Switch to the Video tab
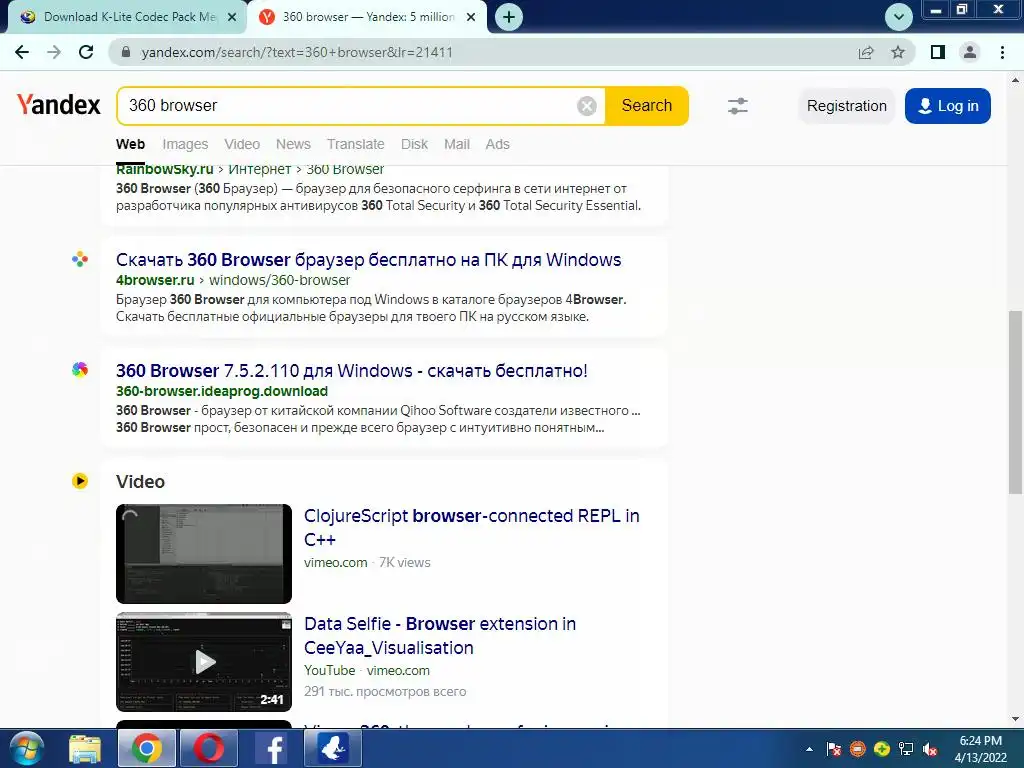Image resolution: width=1024 pixels, height=768 pixels. 242,144
